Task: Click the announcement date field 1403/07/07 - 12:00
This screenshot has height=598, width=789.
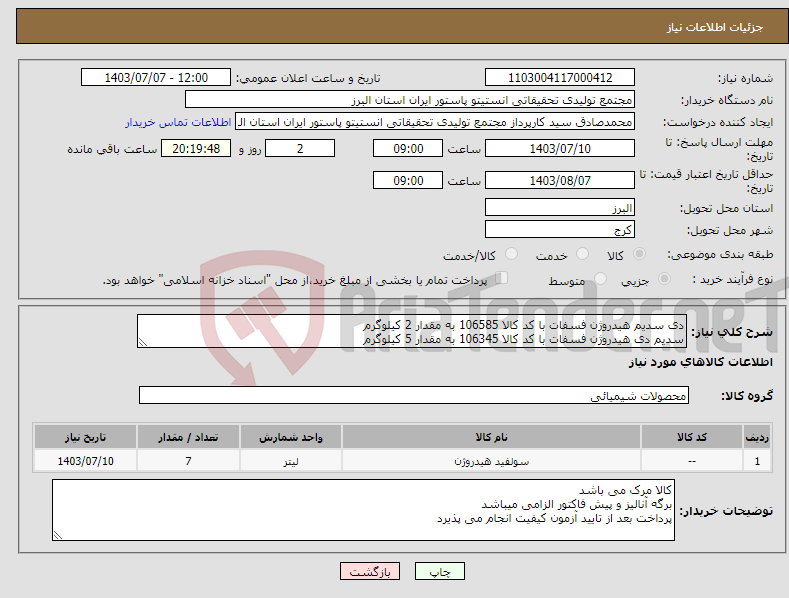Action: click(156, 78)
